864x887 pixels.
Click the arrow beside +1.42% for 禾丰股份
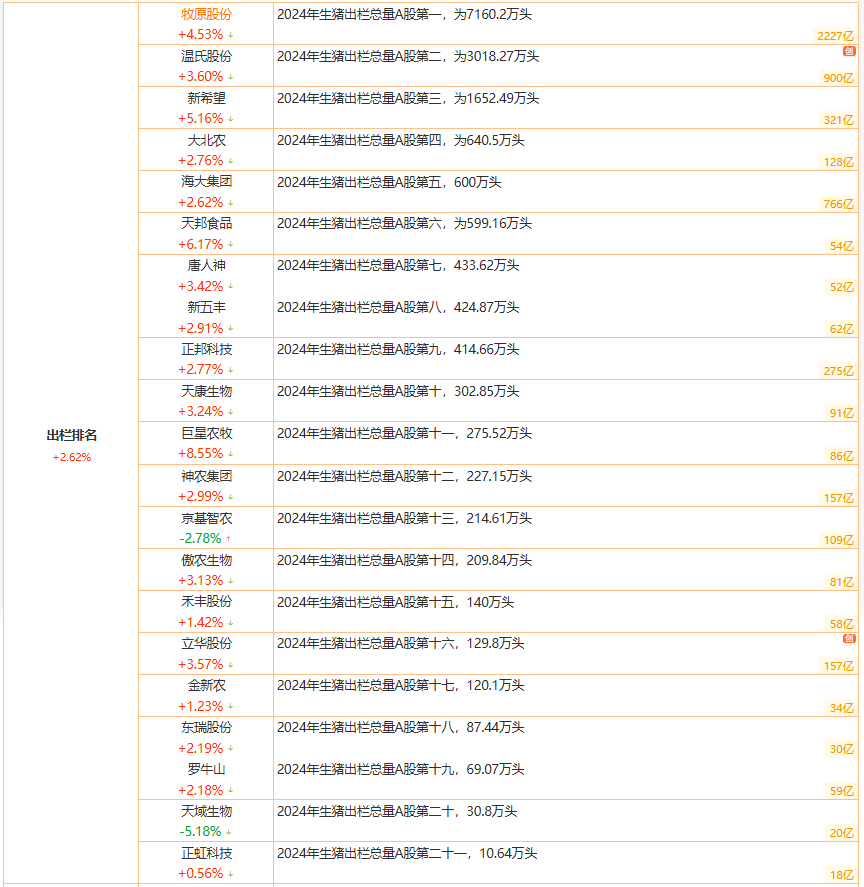coord(230,623)
